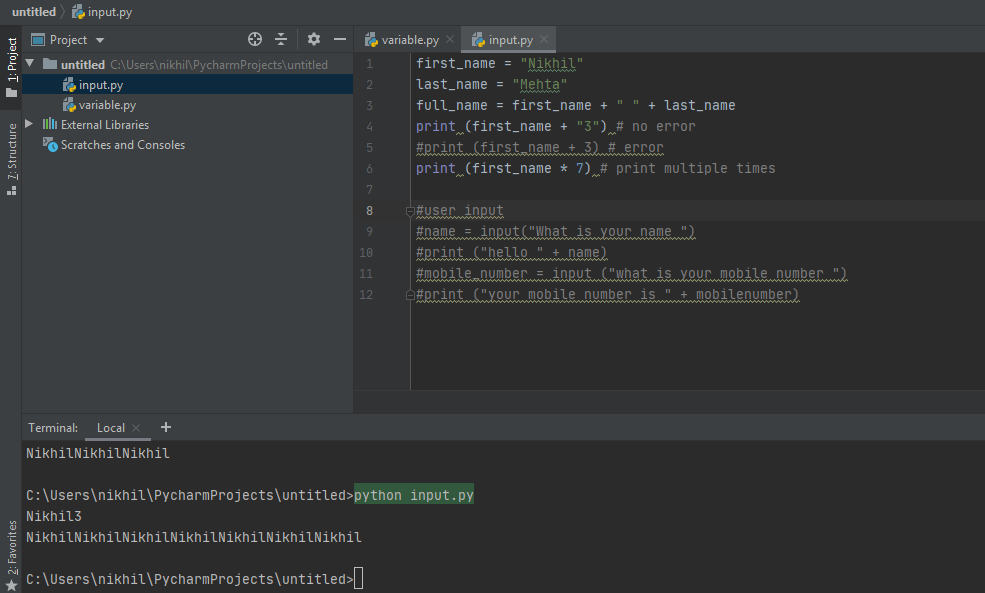The image size is (985, 593).
Task: Click 'Nikhil3' terminal output
Action: coord(53,516)
